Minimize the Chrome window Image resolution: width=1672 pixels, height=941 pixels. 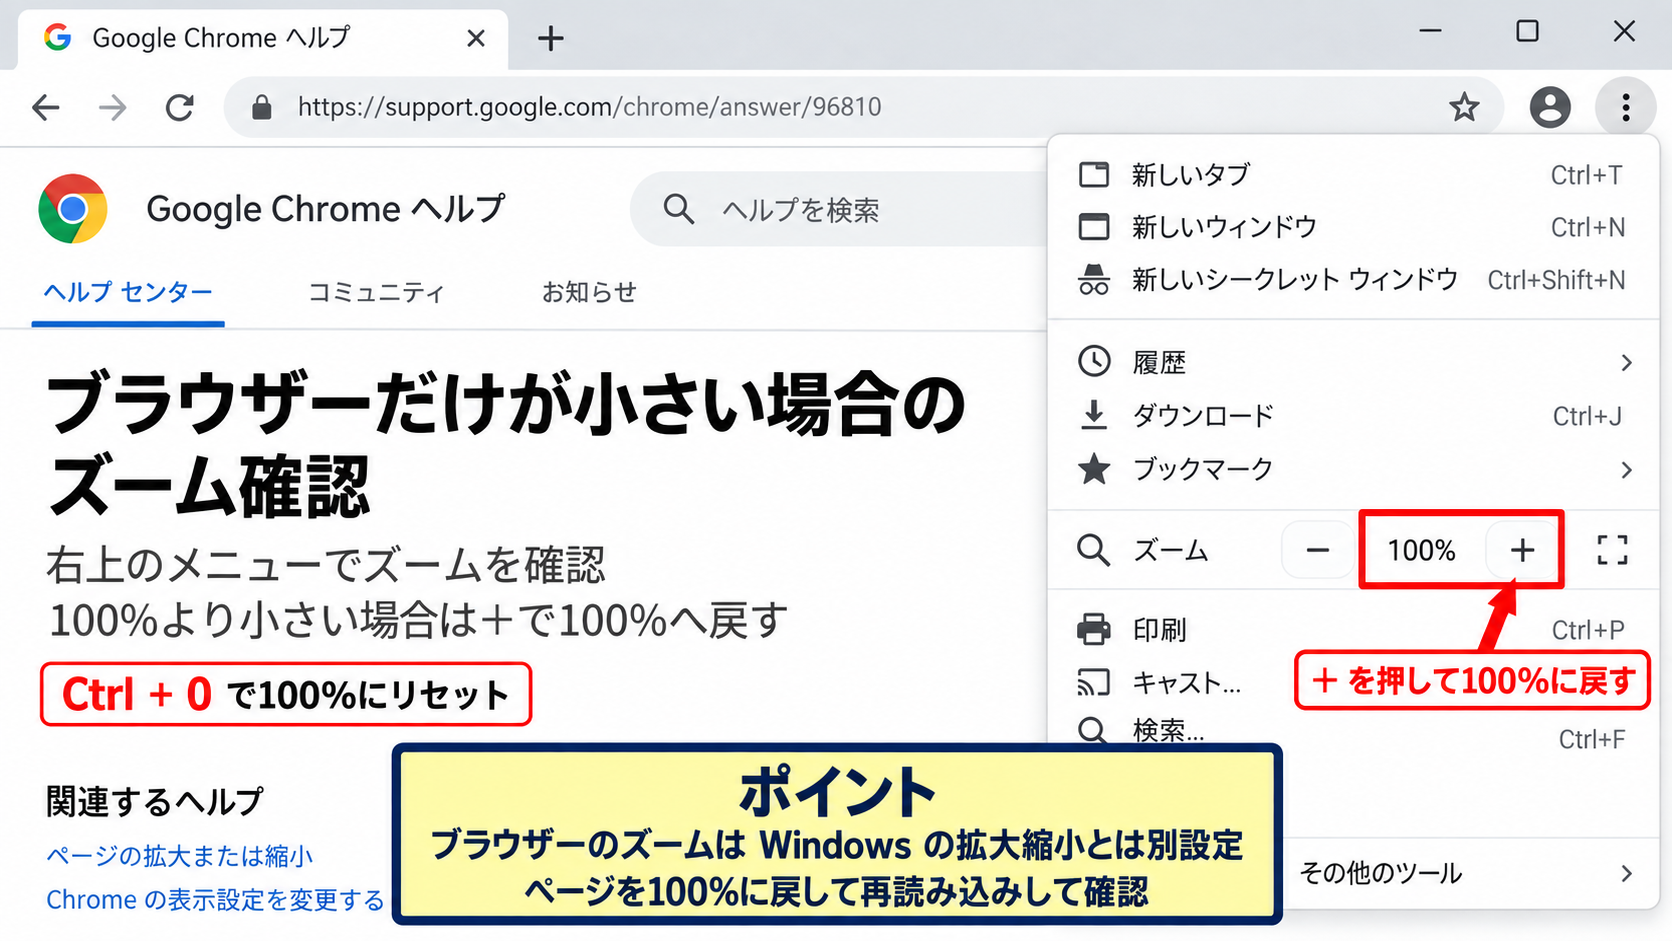coord(1431,31)
